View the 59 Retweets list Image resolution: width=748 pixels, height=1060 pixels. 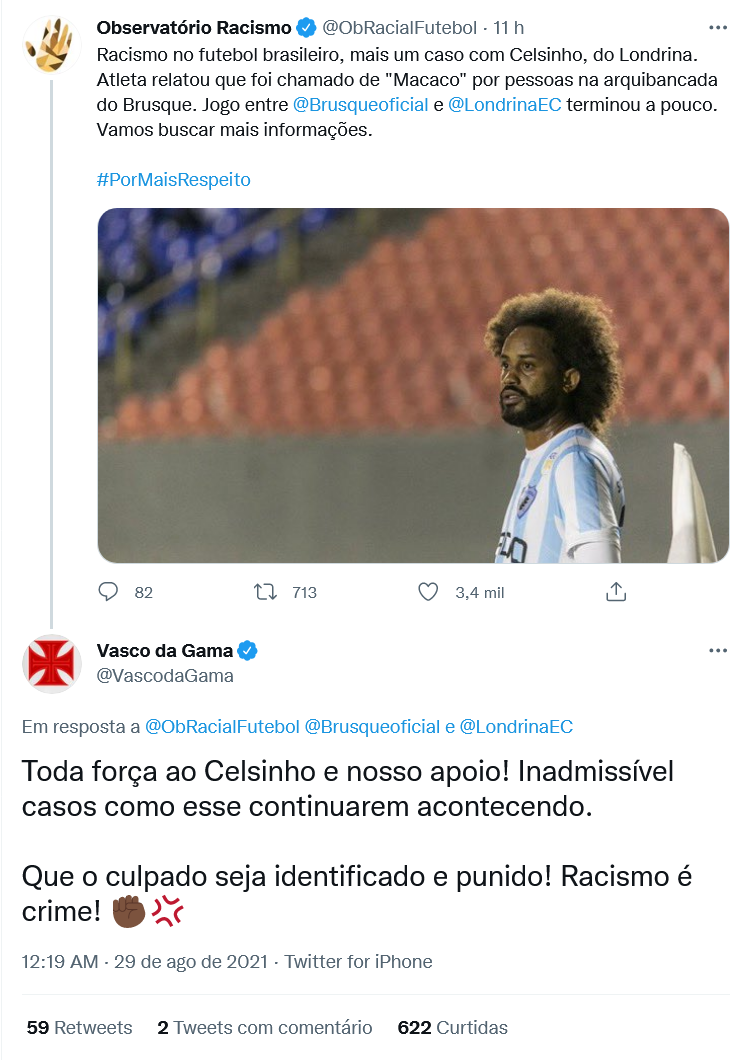[79, 1028]
